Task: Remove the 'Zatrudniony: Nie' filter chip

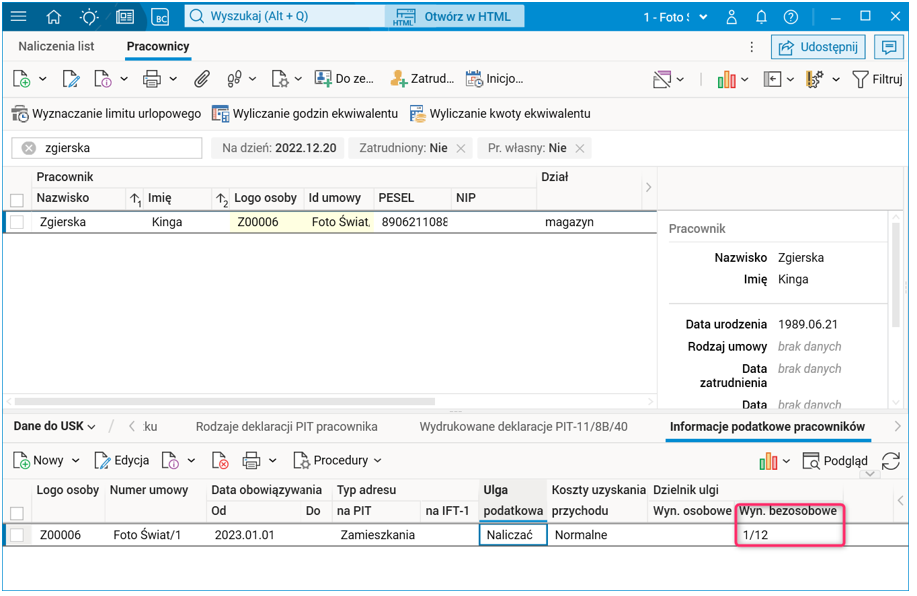Action: [x=461, y=149]
